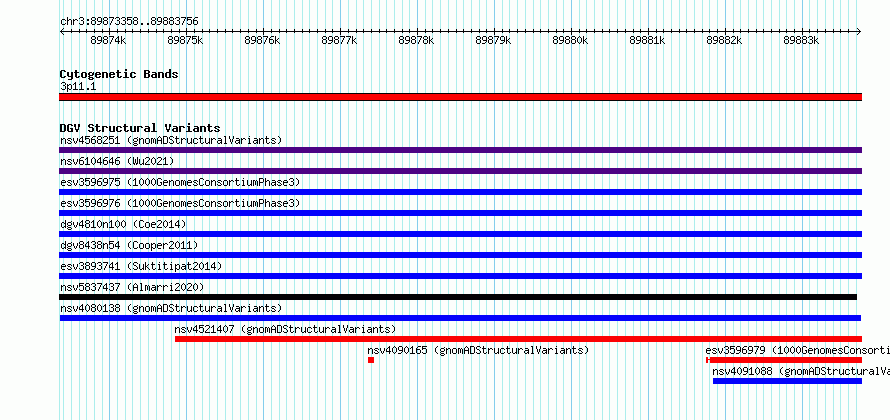890x420 pixels.
Task: Click the 89881k ruler tick label
Action: [647, 40]
